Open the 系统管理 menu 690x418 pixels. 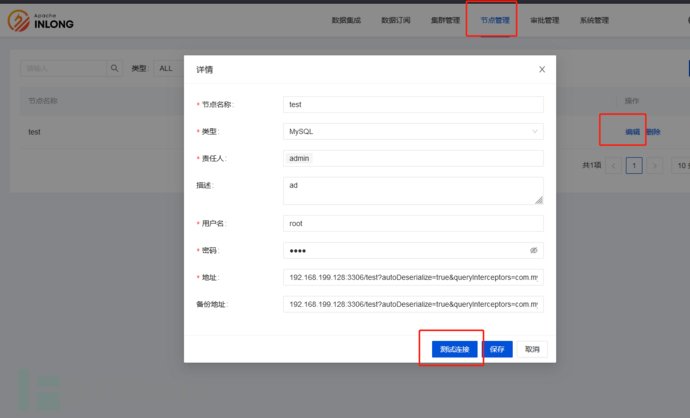click(593, 20)
